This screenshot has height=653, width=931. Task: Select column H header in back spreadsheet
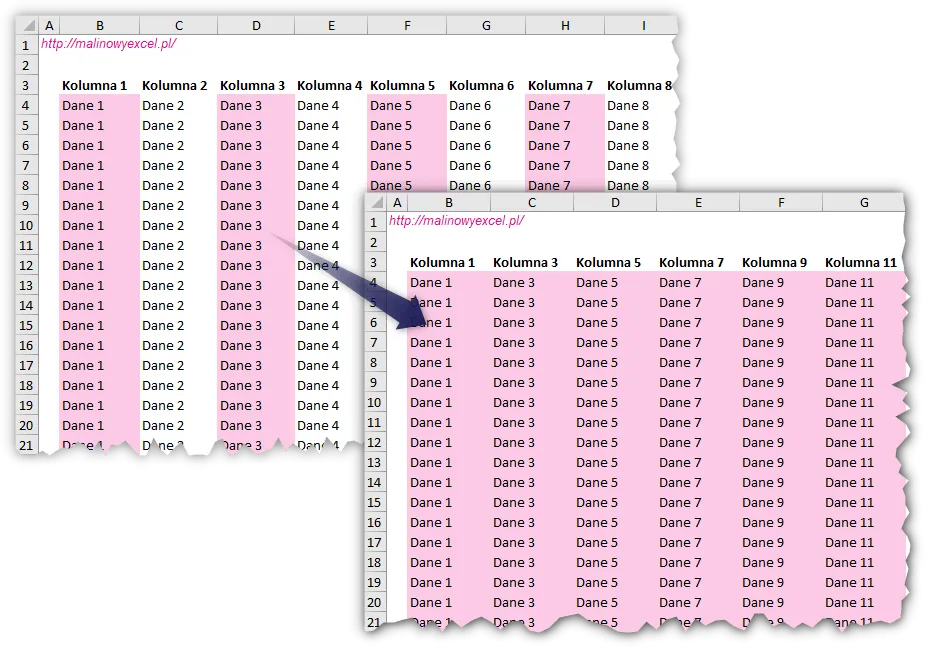tap(565, 25)
